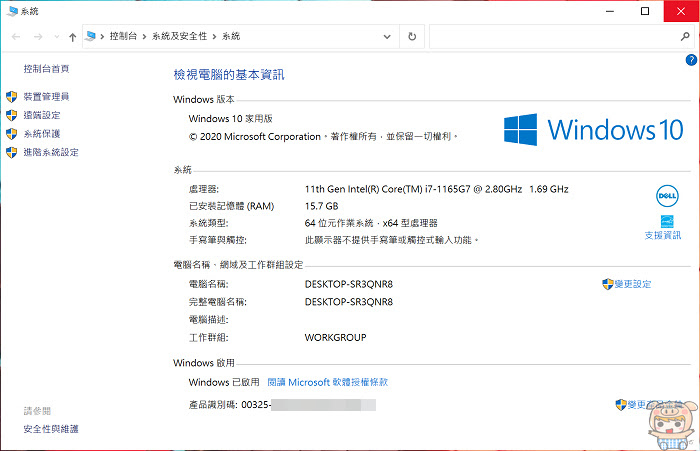This screenshot has width=700, height=451.
Task: Click 支援資訊 link under Dell logo
Action: [663, 235]
